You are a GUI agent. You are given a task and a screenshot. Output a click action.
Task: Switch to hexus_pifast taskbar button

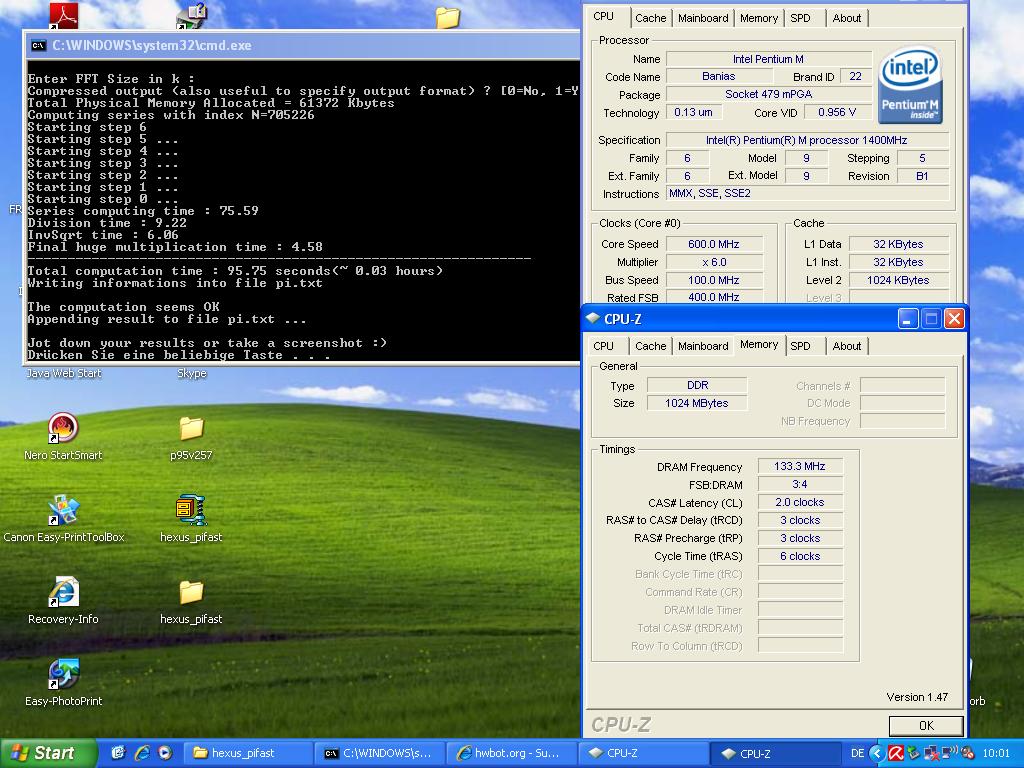pos(248,753)
